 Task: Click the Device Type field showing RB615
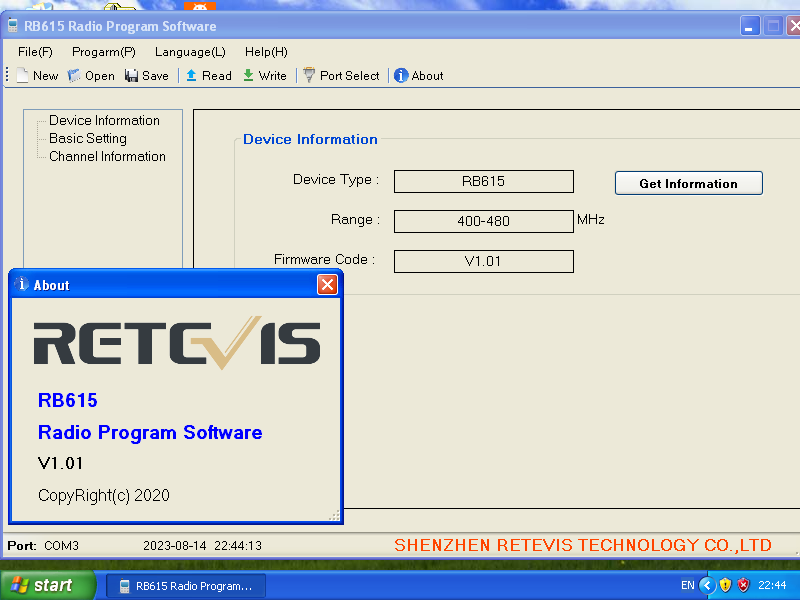[x=483, y=181]
